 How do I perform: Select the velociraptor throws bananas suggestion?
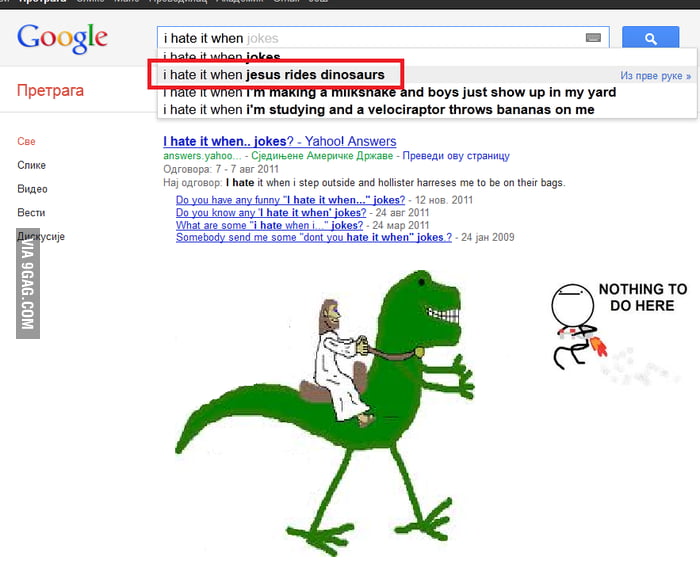(379, 109)
